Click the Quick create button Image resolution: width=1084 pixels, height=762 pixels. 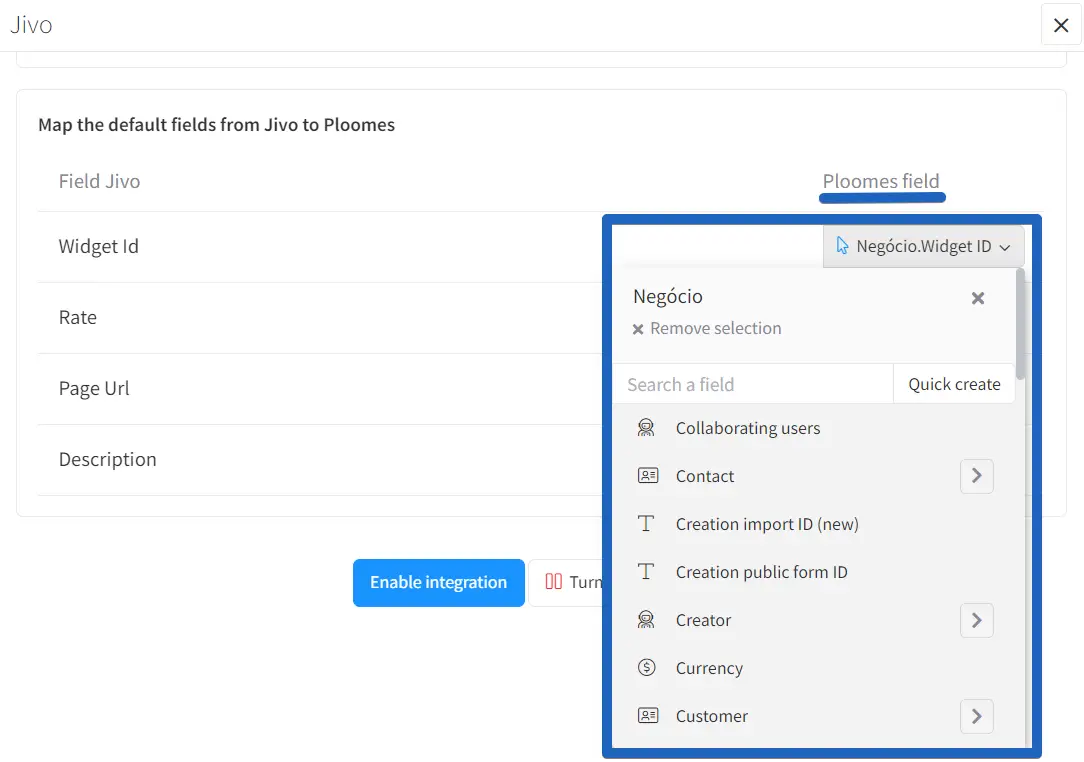pyautogui.click(x=953, y=384)
